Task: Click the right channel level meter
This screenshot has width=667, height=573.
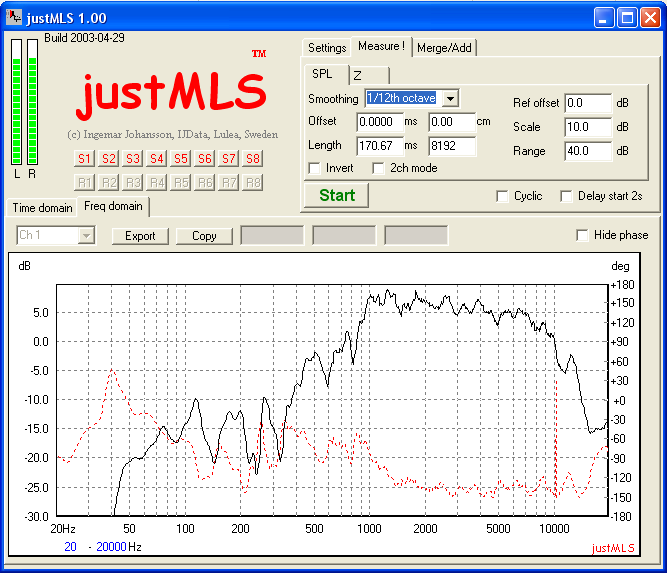Action: [32, 102]
